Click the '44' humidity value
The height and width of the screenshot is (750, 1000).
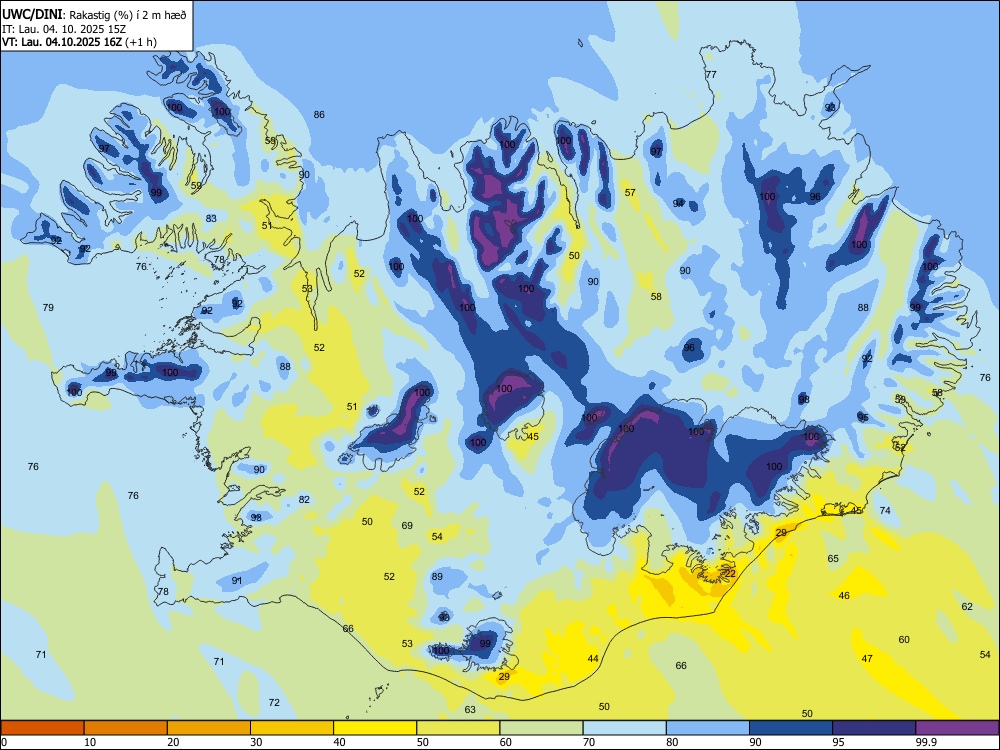[x=593, y=658]
